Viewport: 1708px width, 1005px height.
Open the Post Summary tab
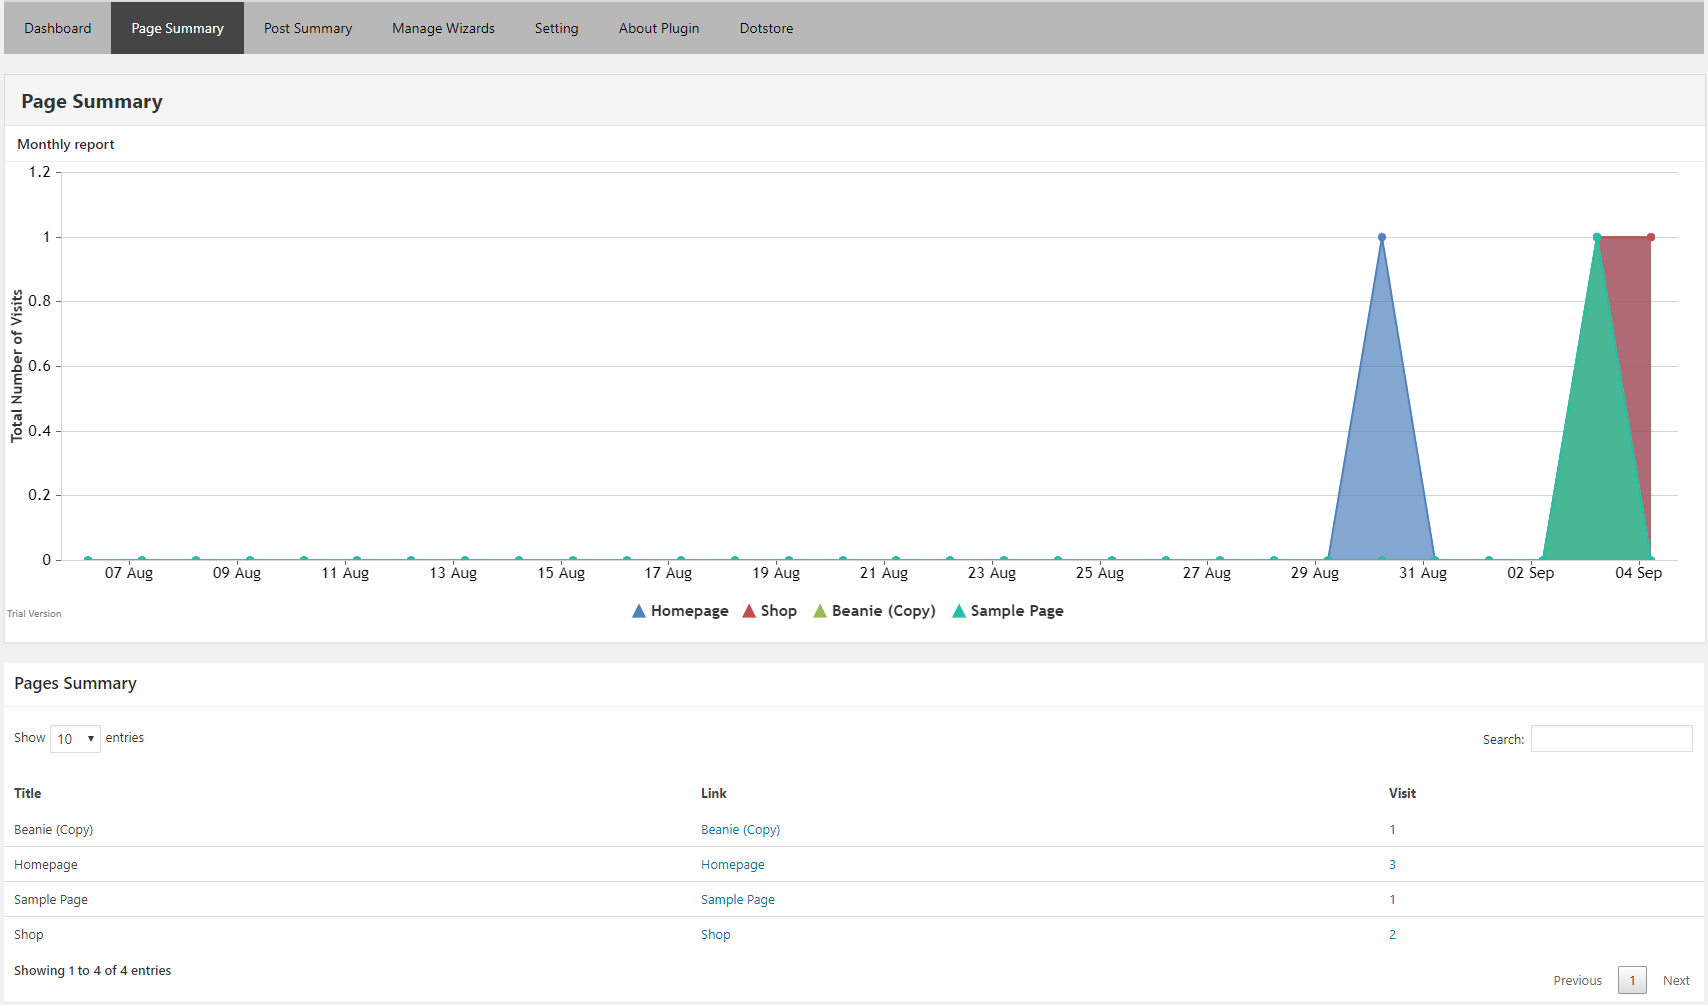coord(308,28)
